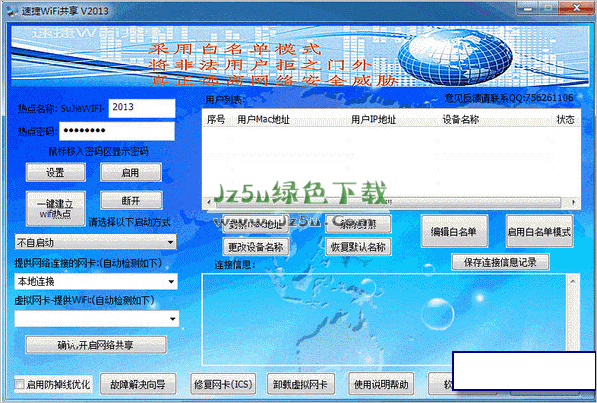This screenshot has width=597, height=403.
Task: Click into the 热点密码 password field
Action: point(116,131)
